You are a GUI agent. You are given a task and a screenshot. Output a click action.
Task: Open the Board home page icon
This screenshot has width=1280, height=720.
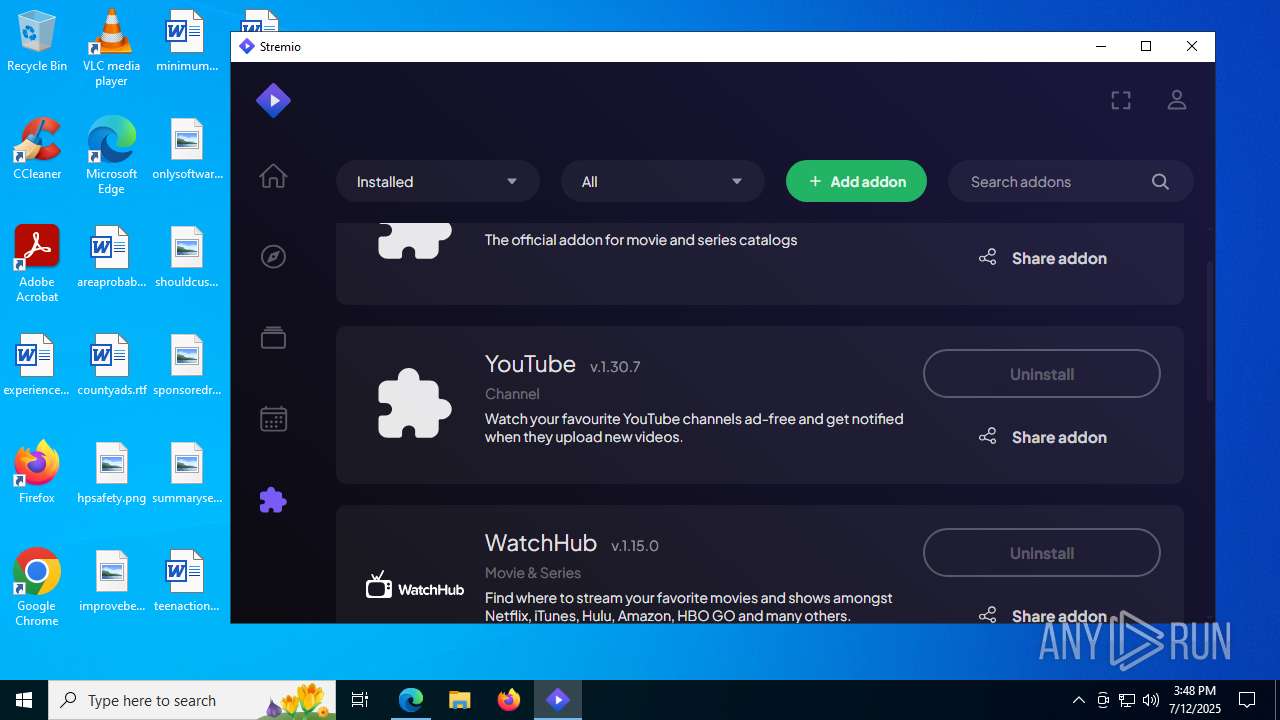point(273,176)
